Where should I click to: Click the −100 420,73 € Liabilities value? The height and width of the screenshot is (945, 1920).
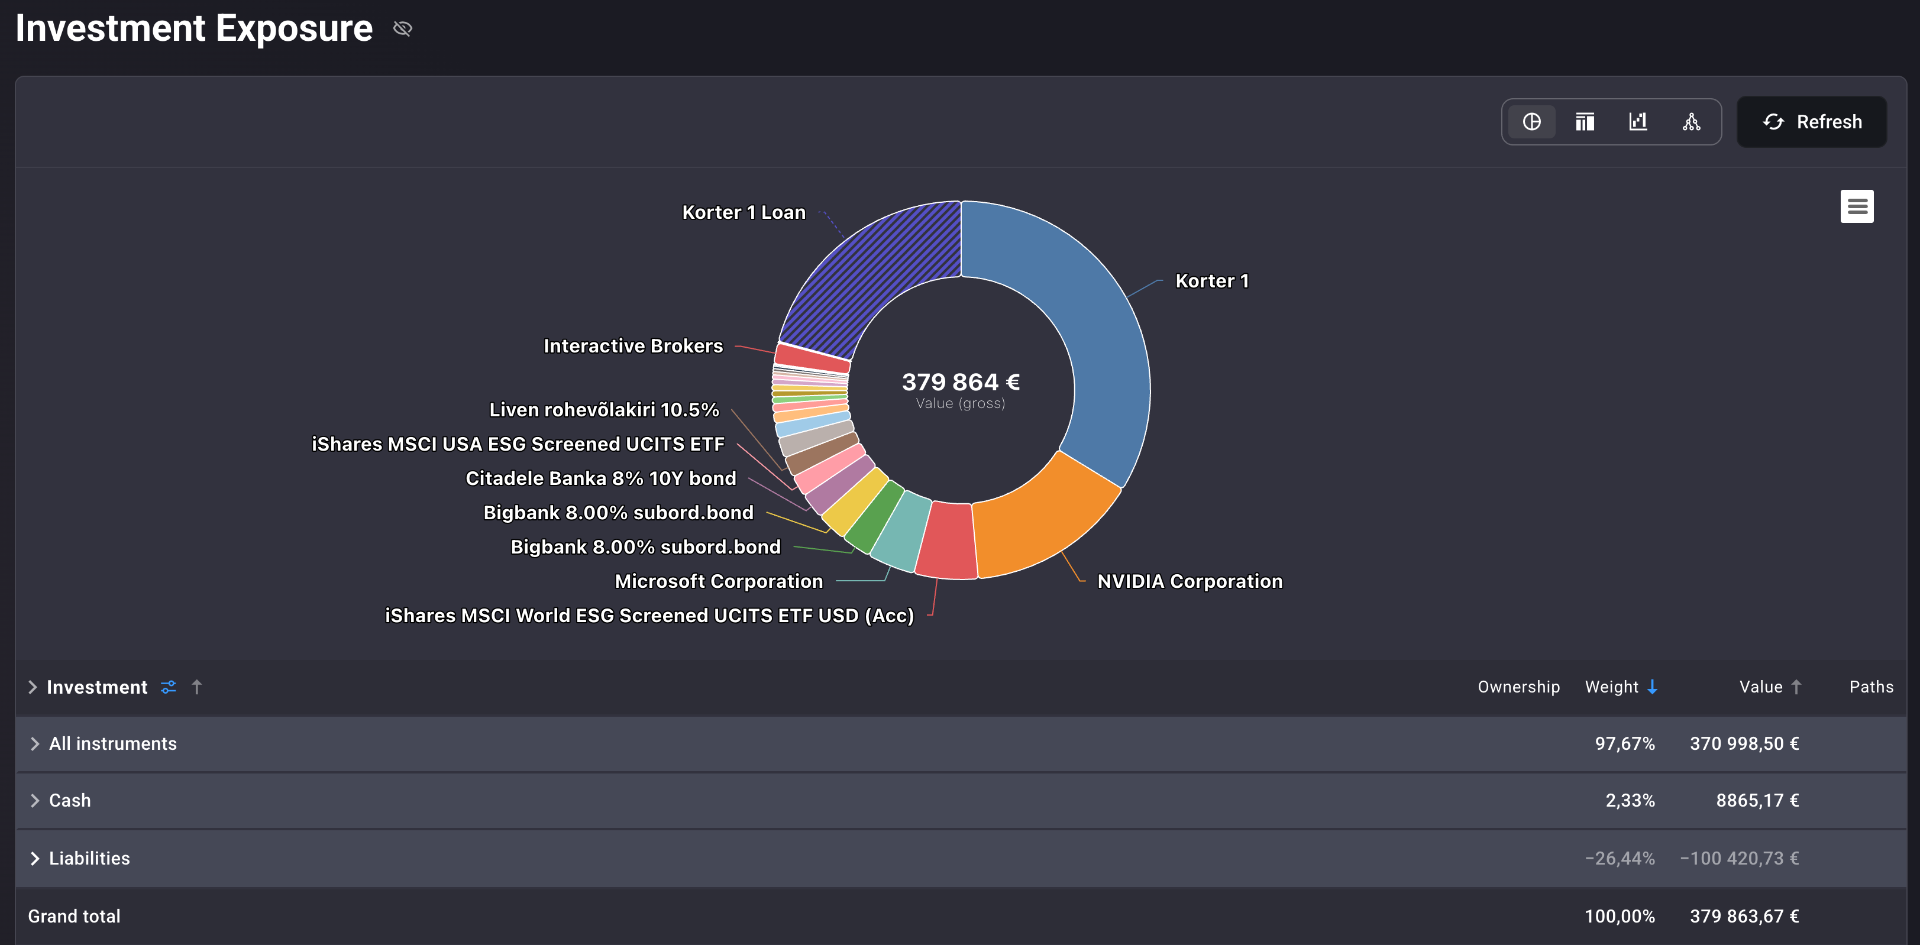click(1740, 859)
